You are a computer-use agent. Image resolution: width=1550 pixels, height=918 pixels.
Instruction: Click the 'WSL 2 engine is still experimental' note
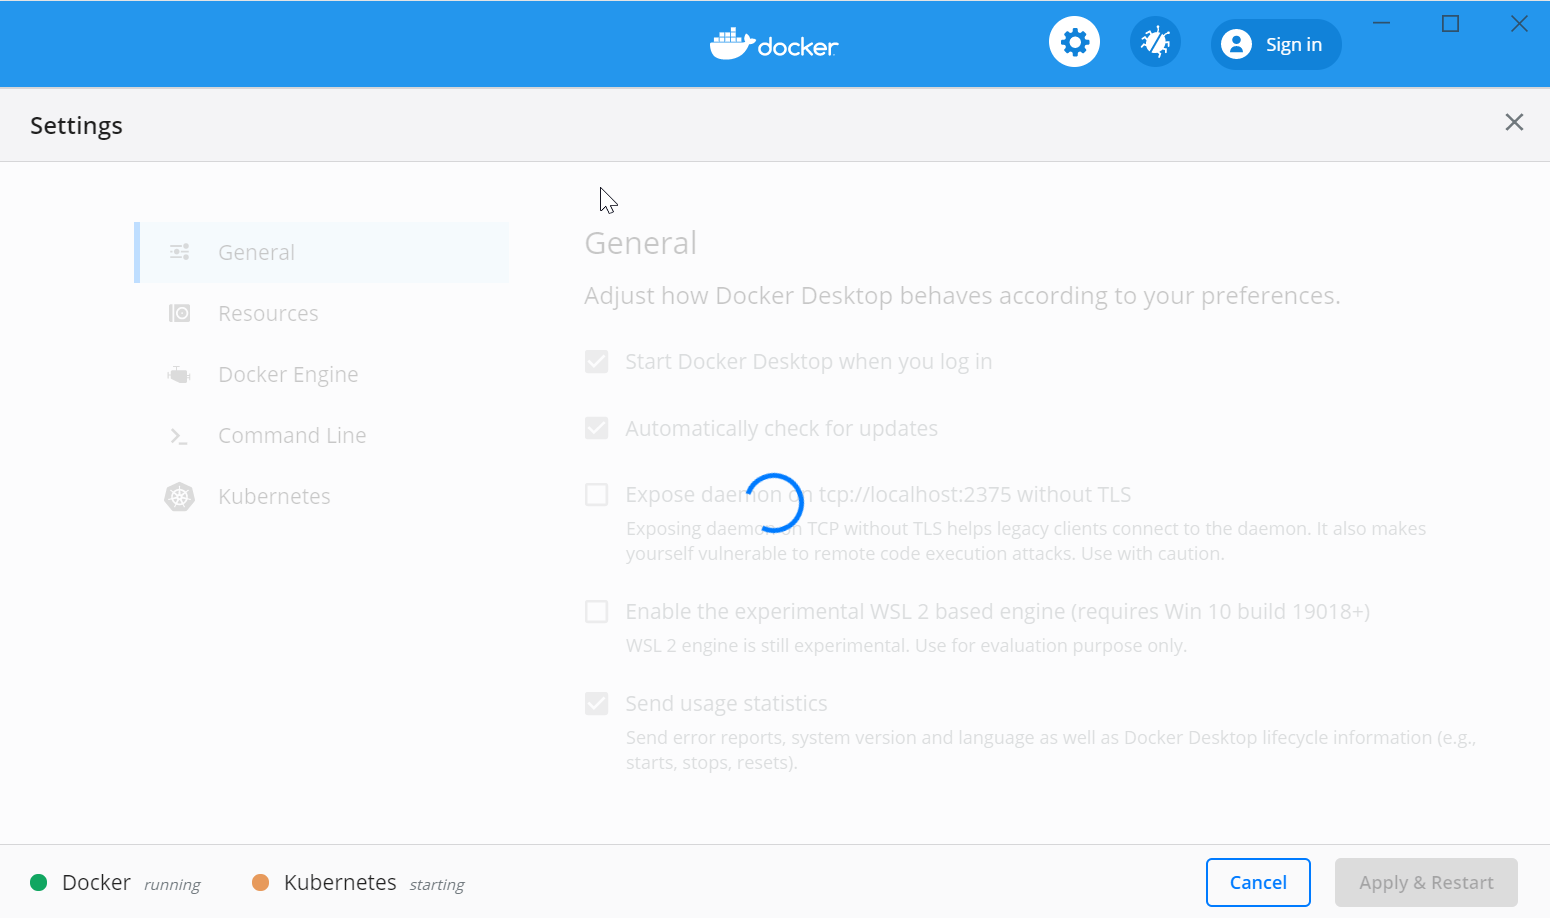(906, 646)
